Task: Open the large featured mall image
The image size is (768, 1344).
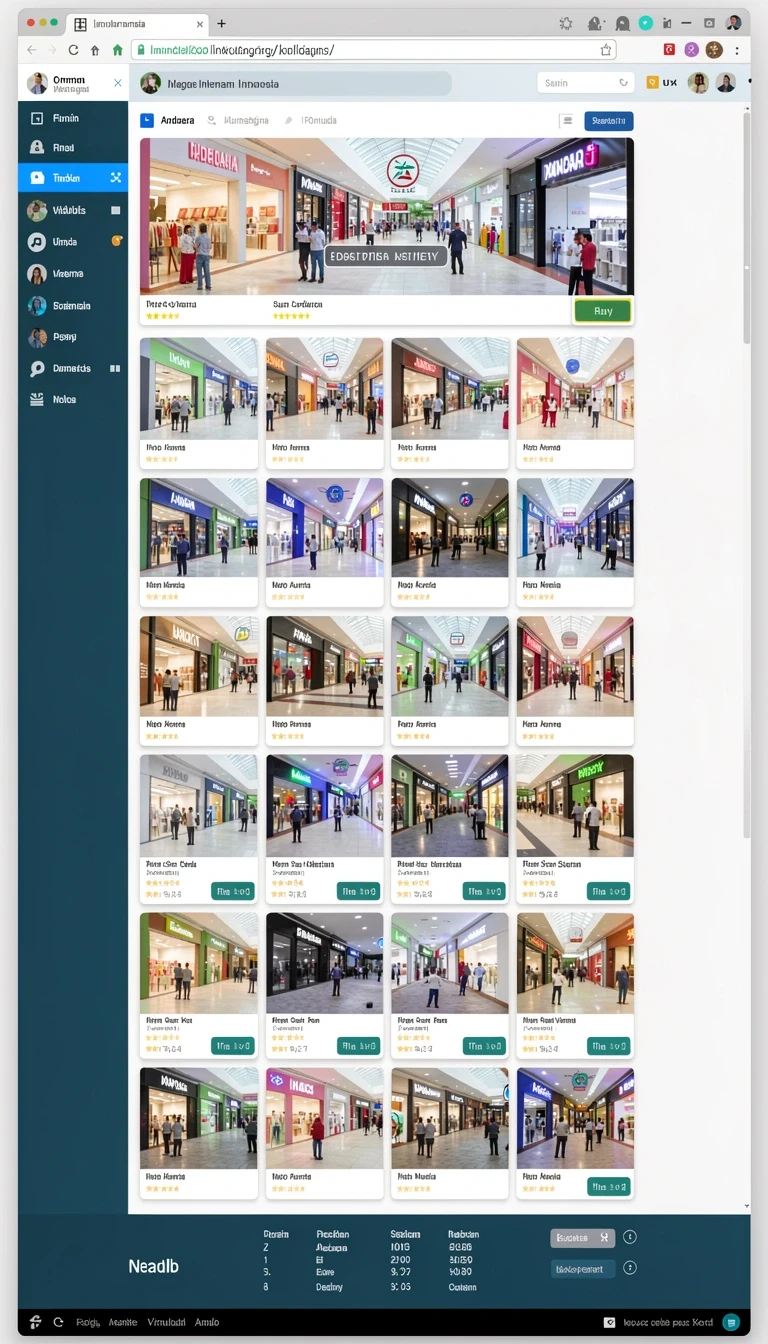Action: [x=386, y=216]
